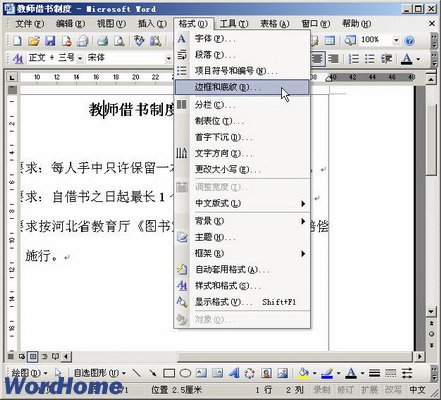Toggle center alignment button
The height and width of the screenshot is (400, 441).
click(317, 59)
